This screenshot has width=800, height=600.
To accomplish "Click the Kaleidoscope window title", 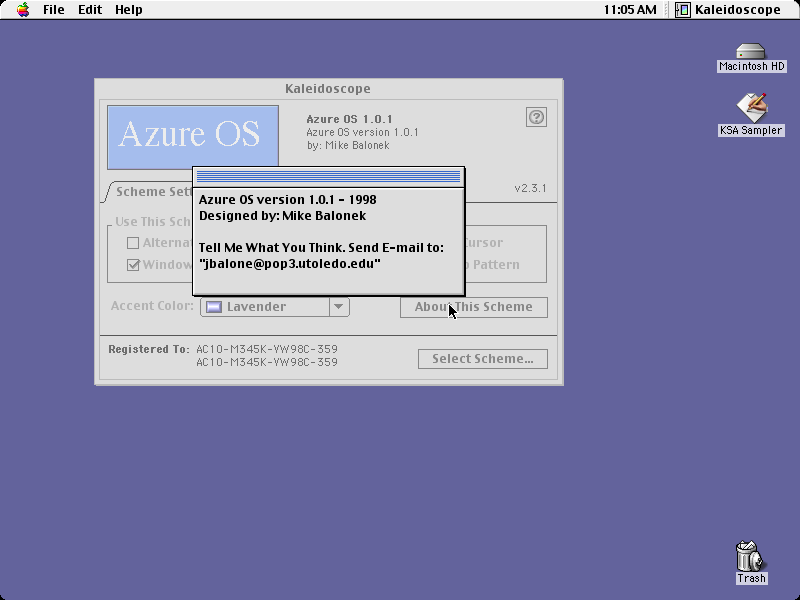I will 328,89.
